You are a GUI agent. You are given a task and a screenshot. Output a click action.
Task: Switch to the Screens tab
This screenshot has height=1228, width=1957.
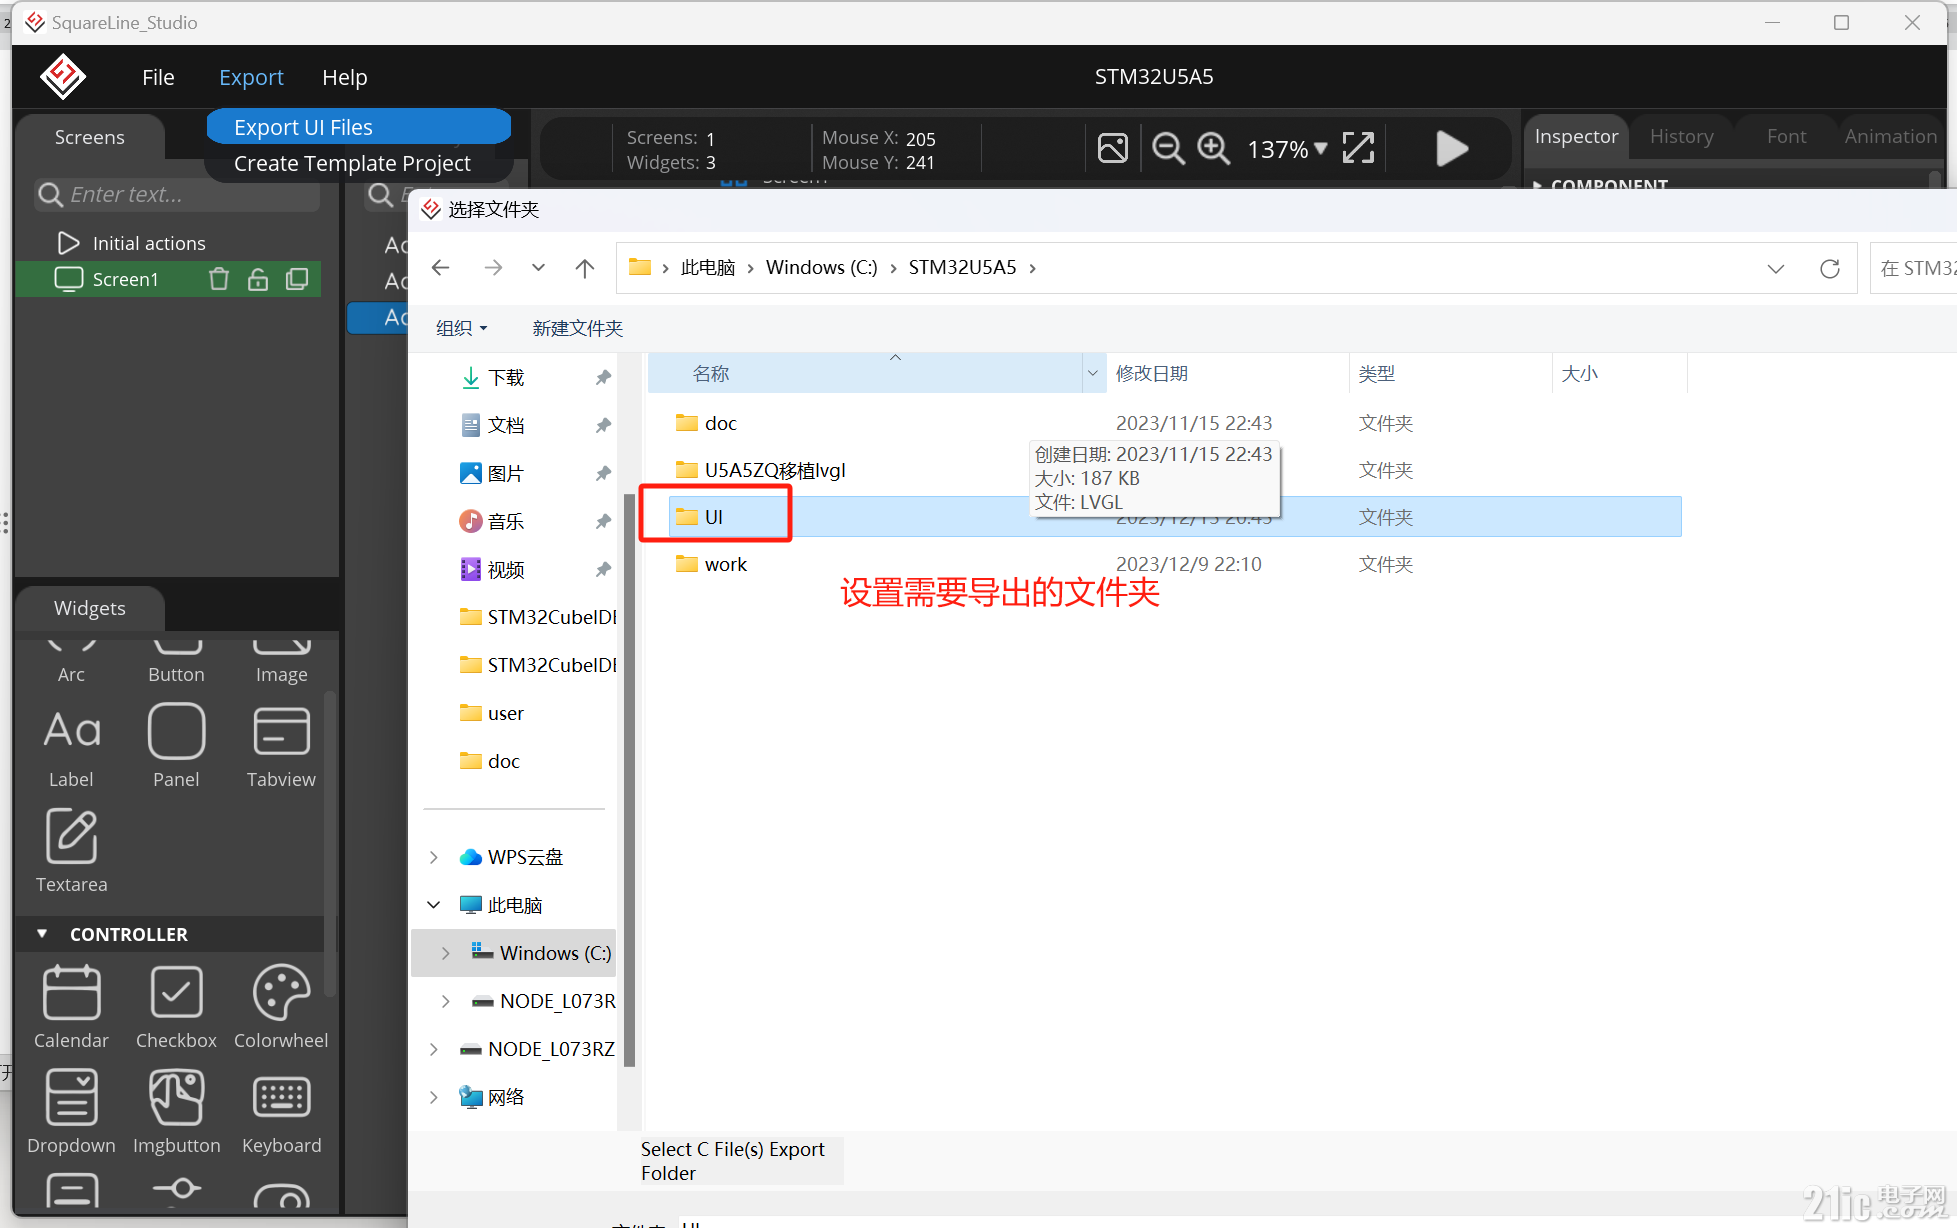click(90, 137)
